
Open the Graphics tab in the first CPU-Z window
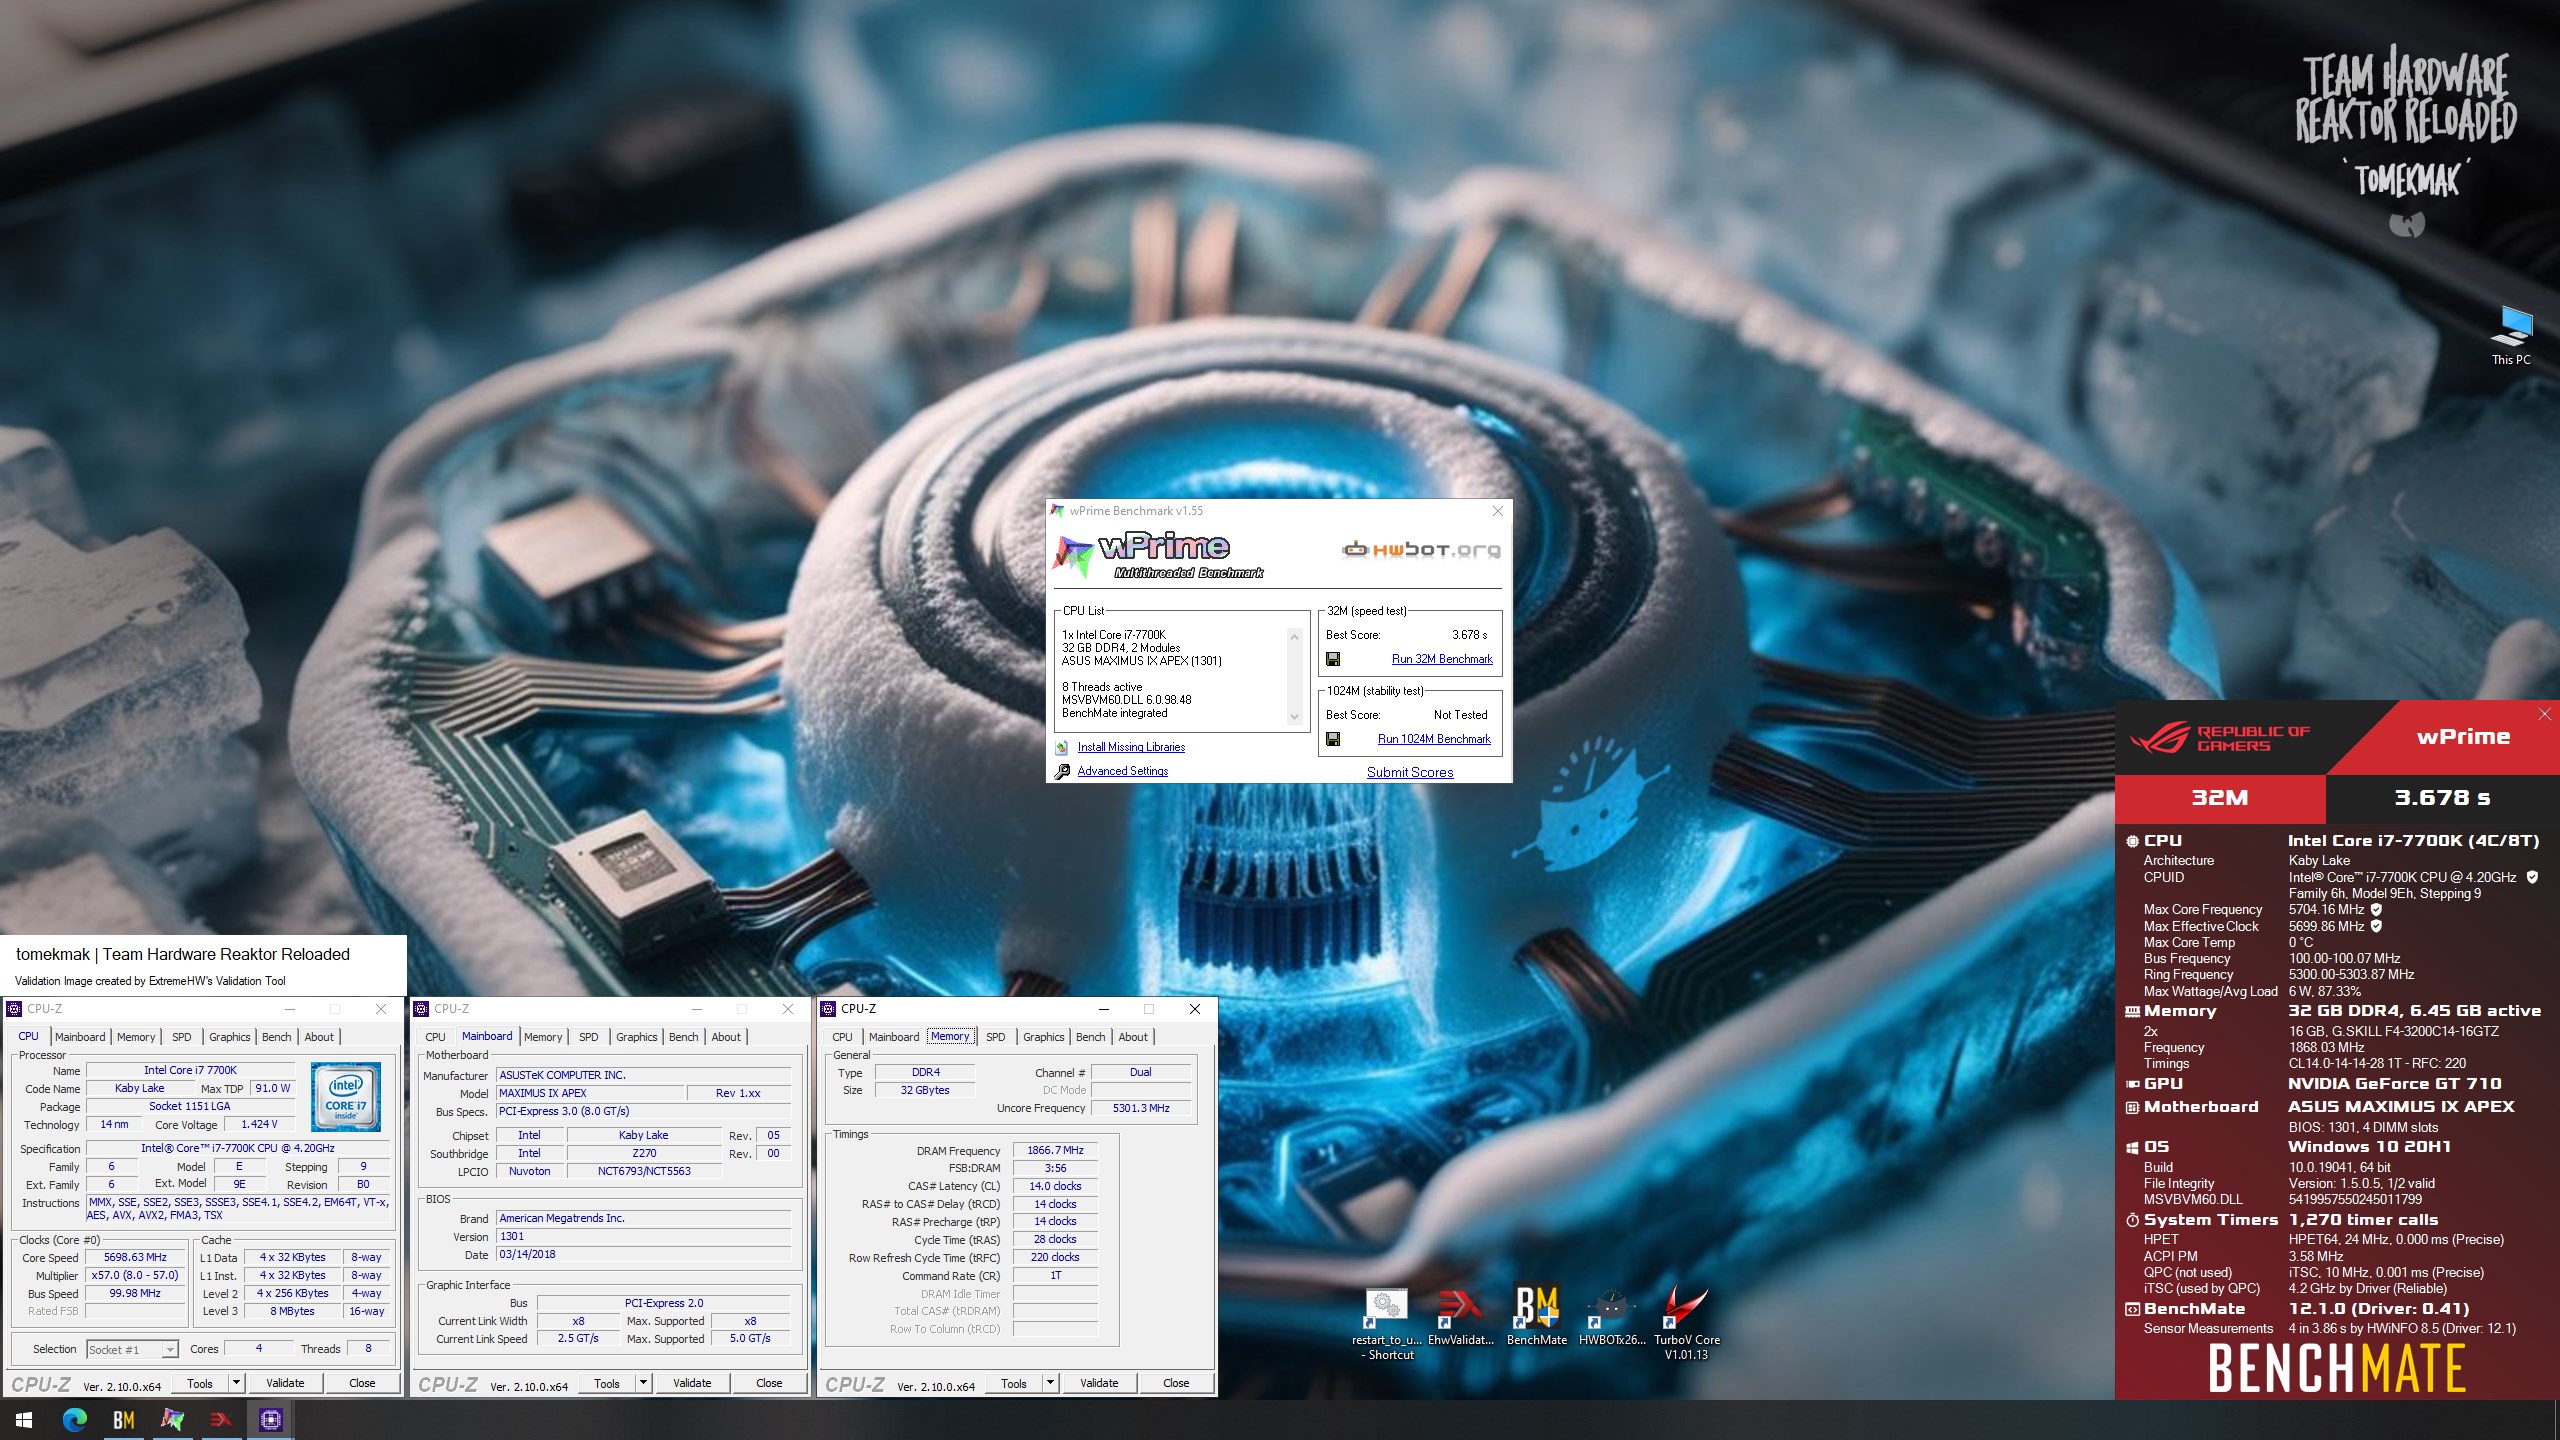[230, 1037]
